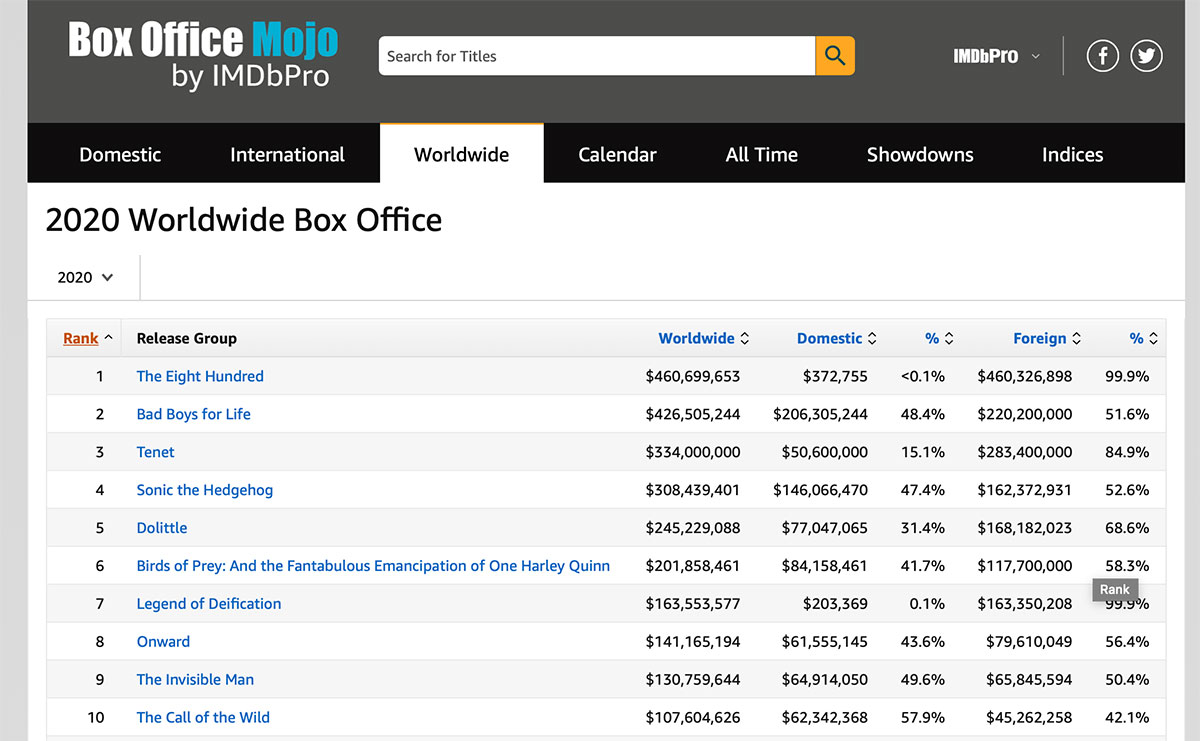
Task: Click foreign gross $45,262,258
Action: 1030,718
